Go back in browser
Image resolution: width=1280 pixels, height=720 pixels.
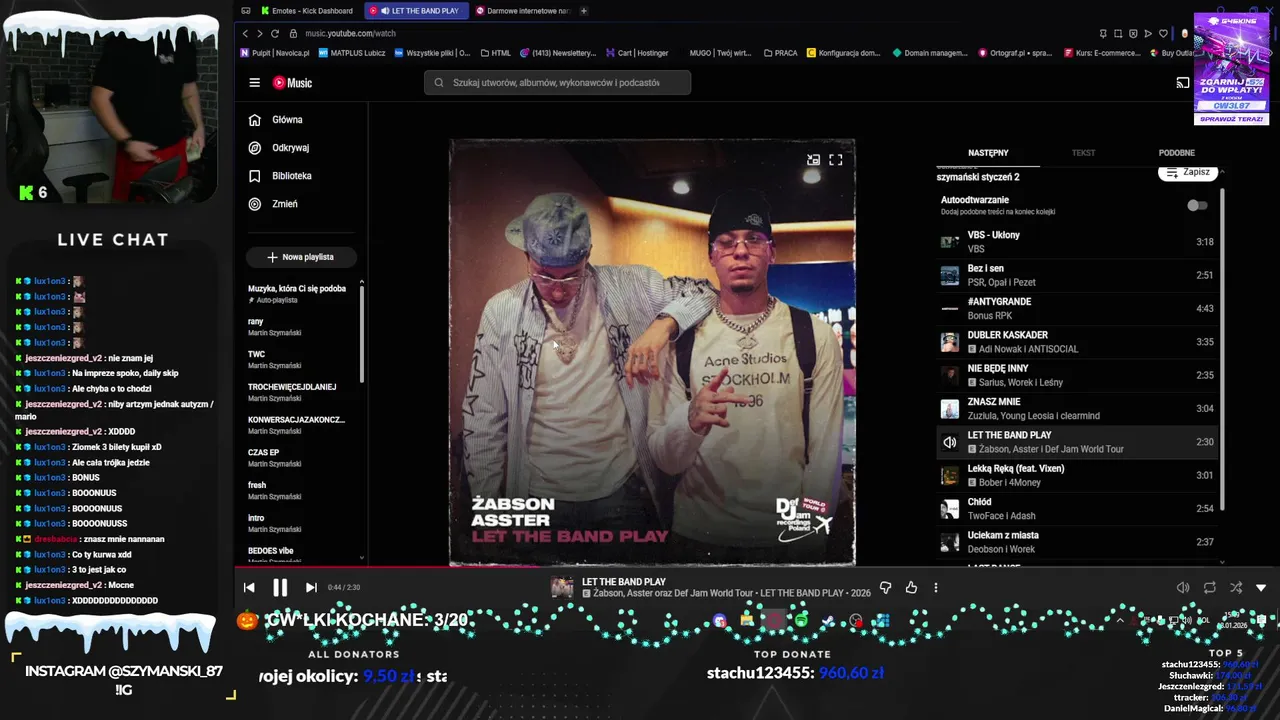pos(246,34)
